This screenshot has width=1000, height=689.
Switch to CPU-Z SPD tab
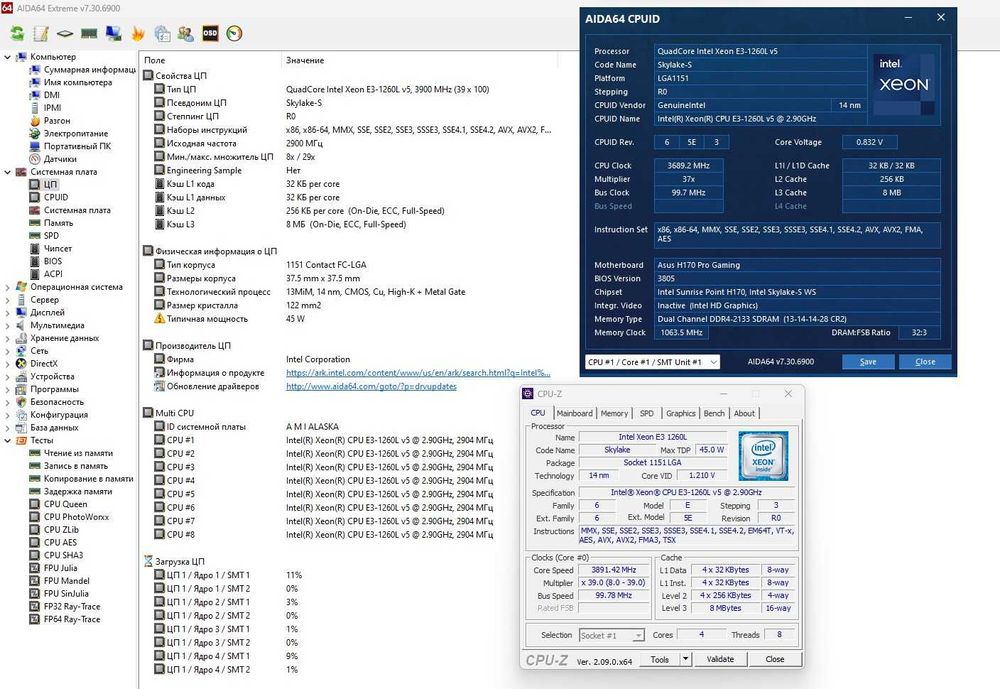pyautogui.click(x=647, y=413)
